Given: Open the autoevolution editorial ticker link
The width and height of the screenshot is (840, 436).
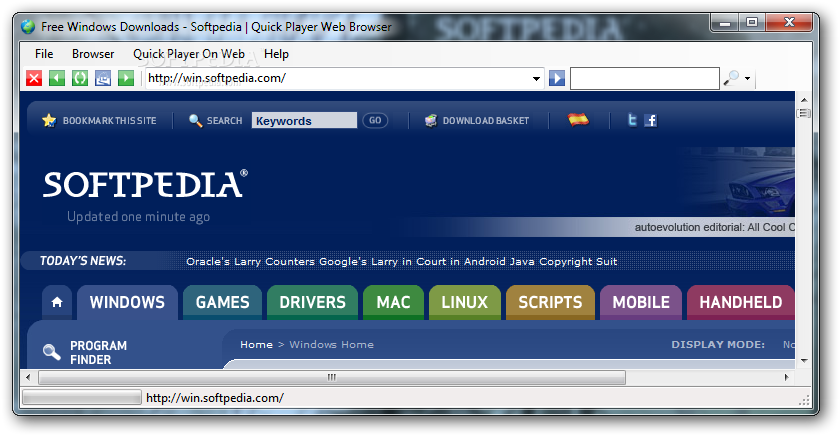Looking at the screenshot, I should point(715,227).
